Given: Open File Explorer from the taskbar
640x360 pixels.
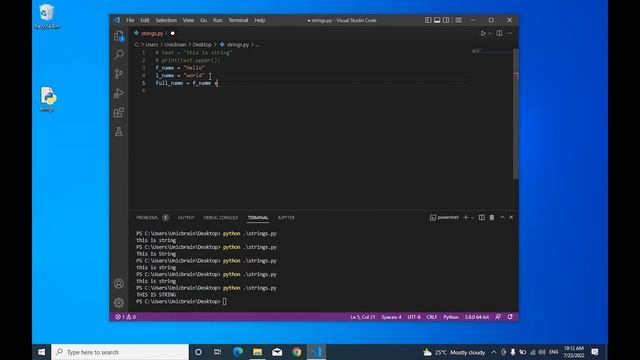Looking at the screenshot, I should [x=257, y=352].
